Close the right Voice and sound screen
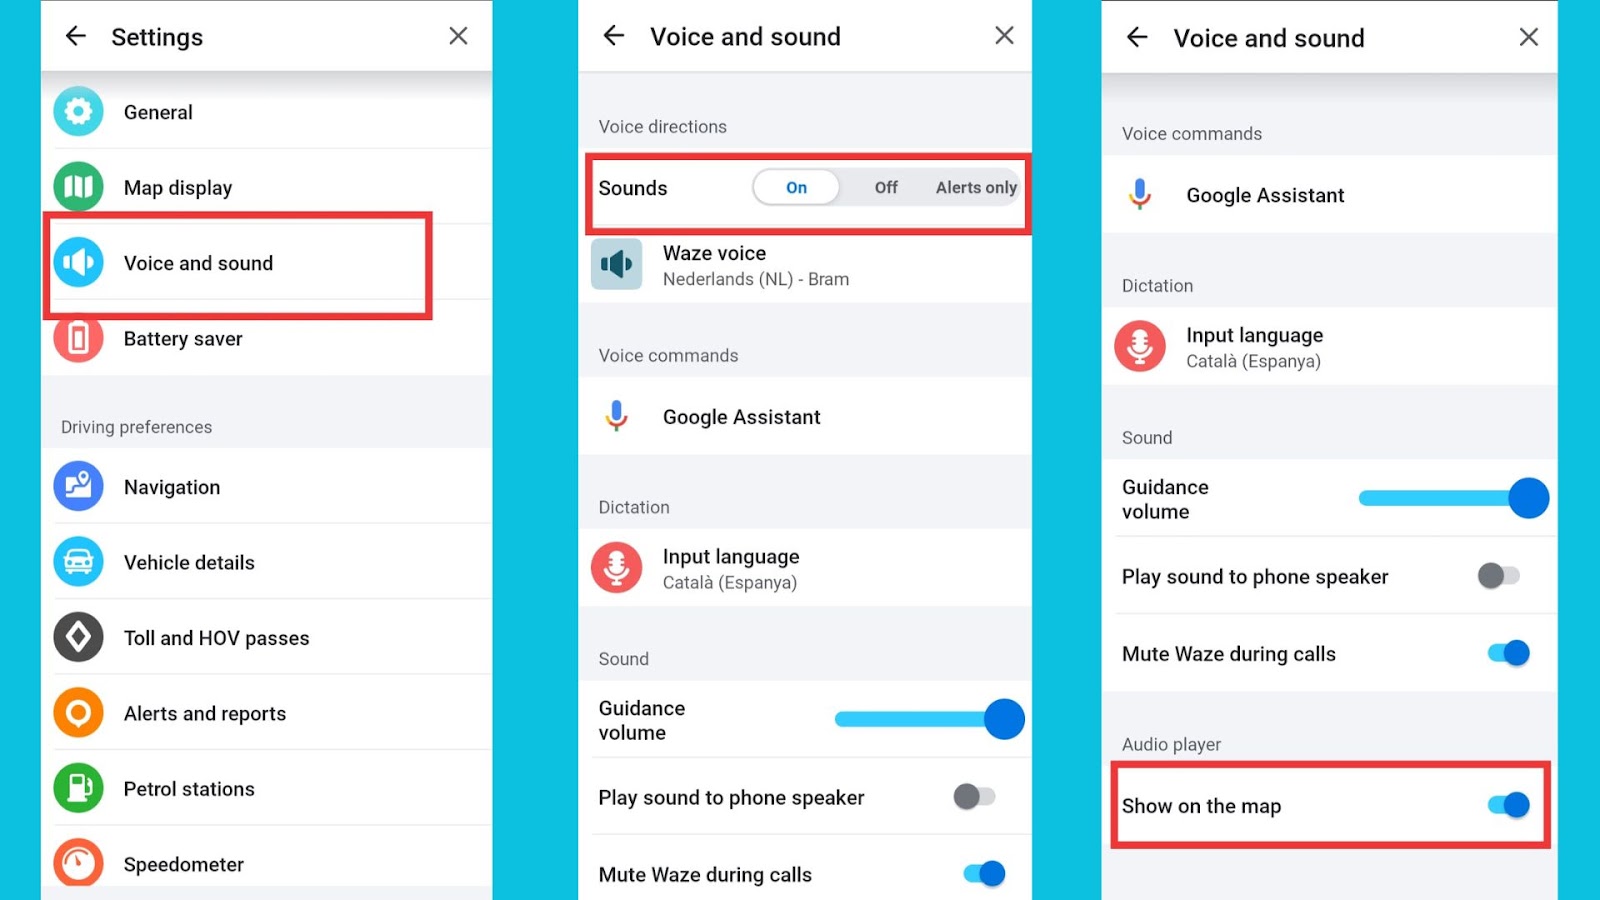The image size is (1600, 900). pos(1528,37)
